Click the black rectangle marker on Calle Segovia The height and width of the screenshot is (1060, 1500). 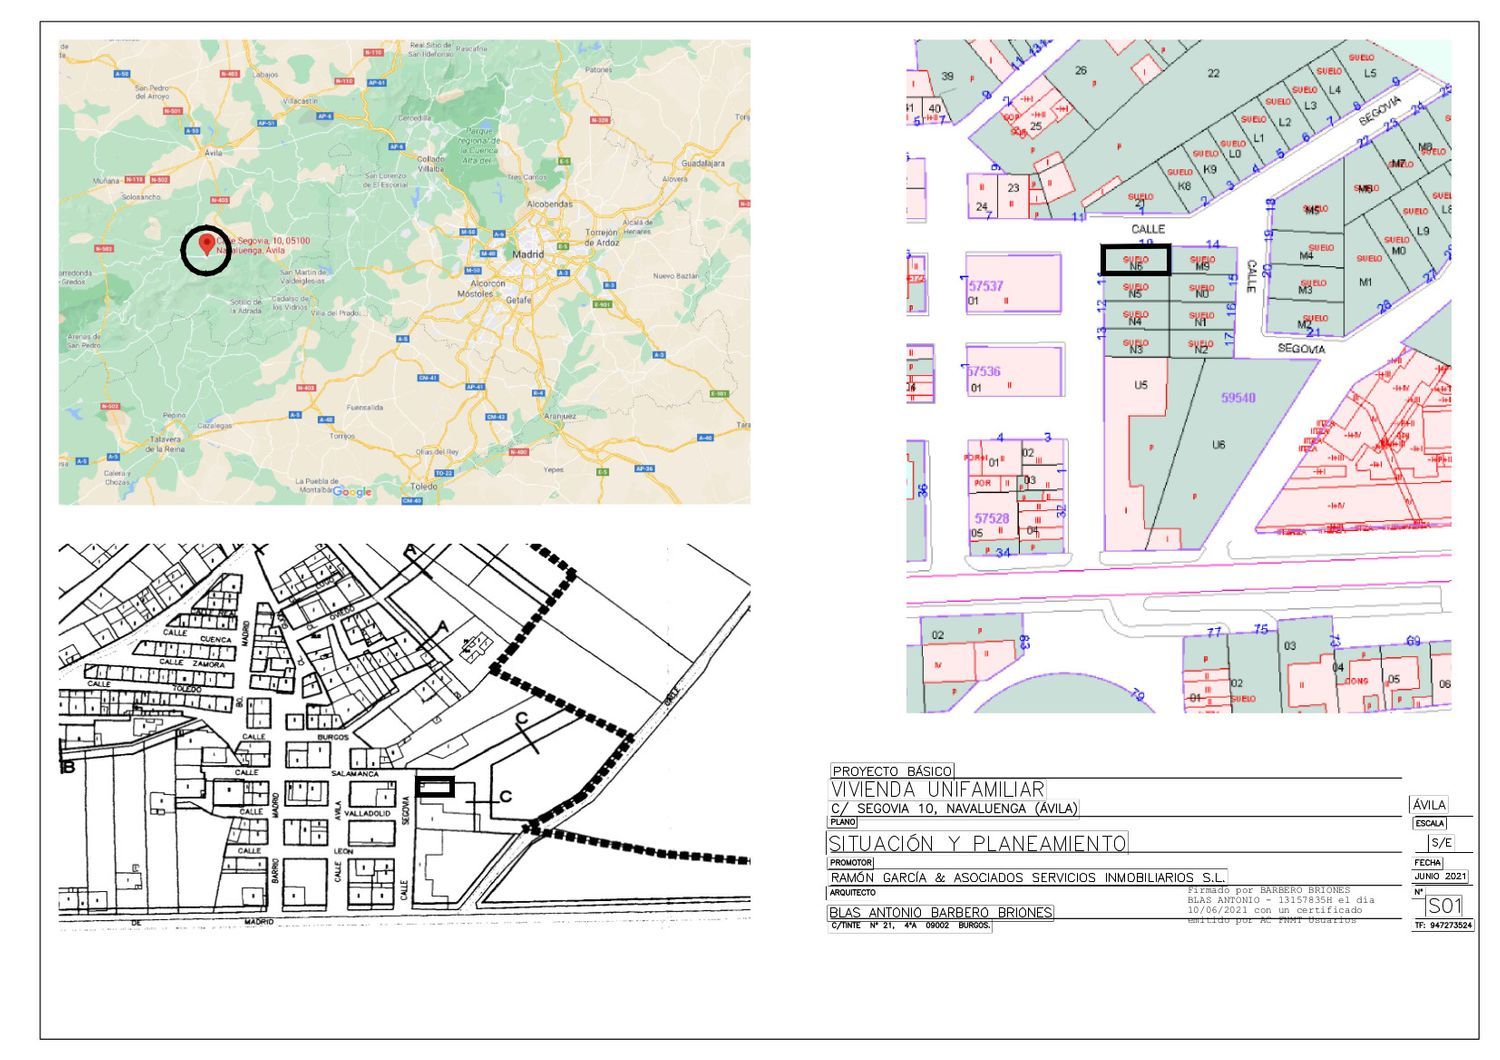pos(435,787)
